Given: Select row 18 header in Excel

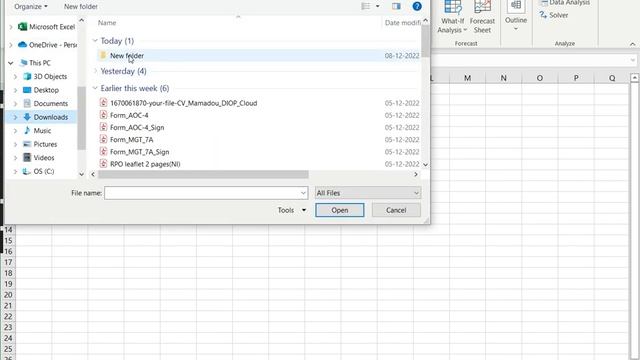Looking at the screenshot, I should 8,273.
